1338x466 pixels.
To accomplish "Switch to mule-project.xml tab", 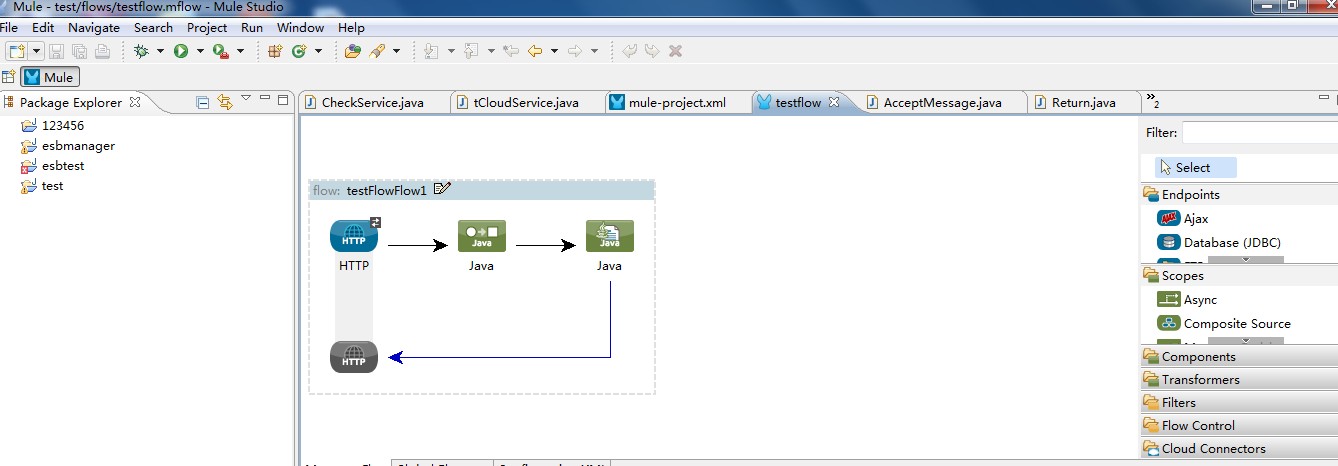I will tap(677, 102).
